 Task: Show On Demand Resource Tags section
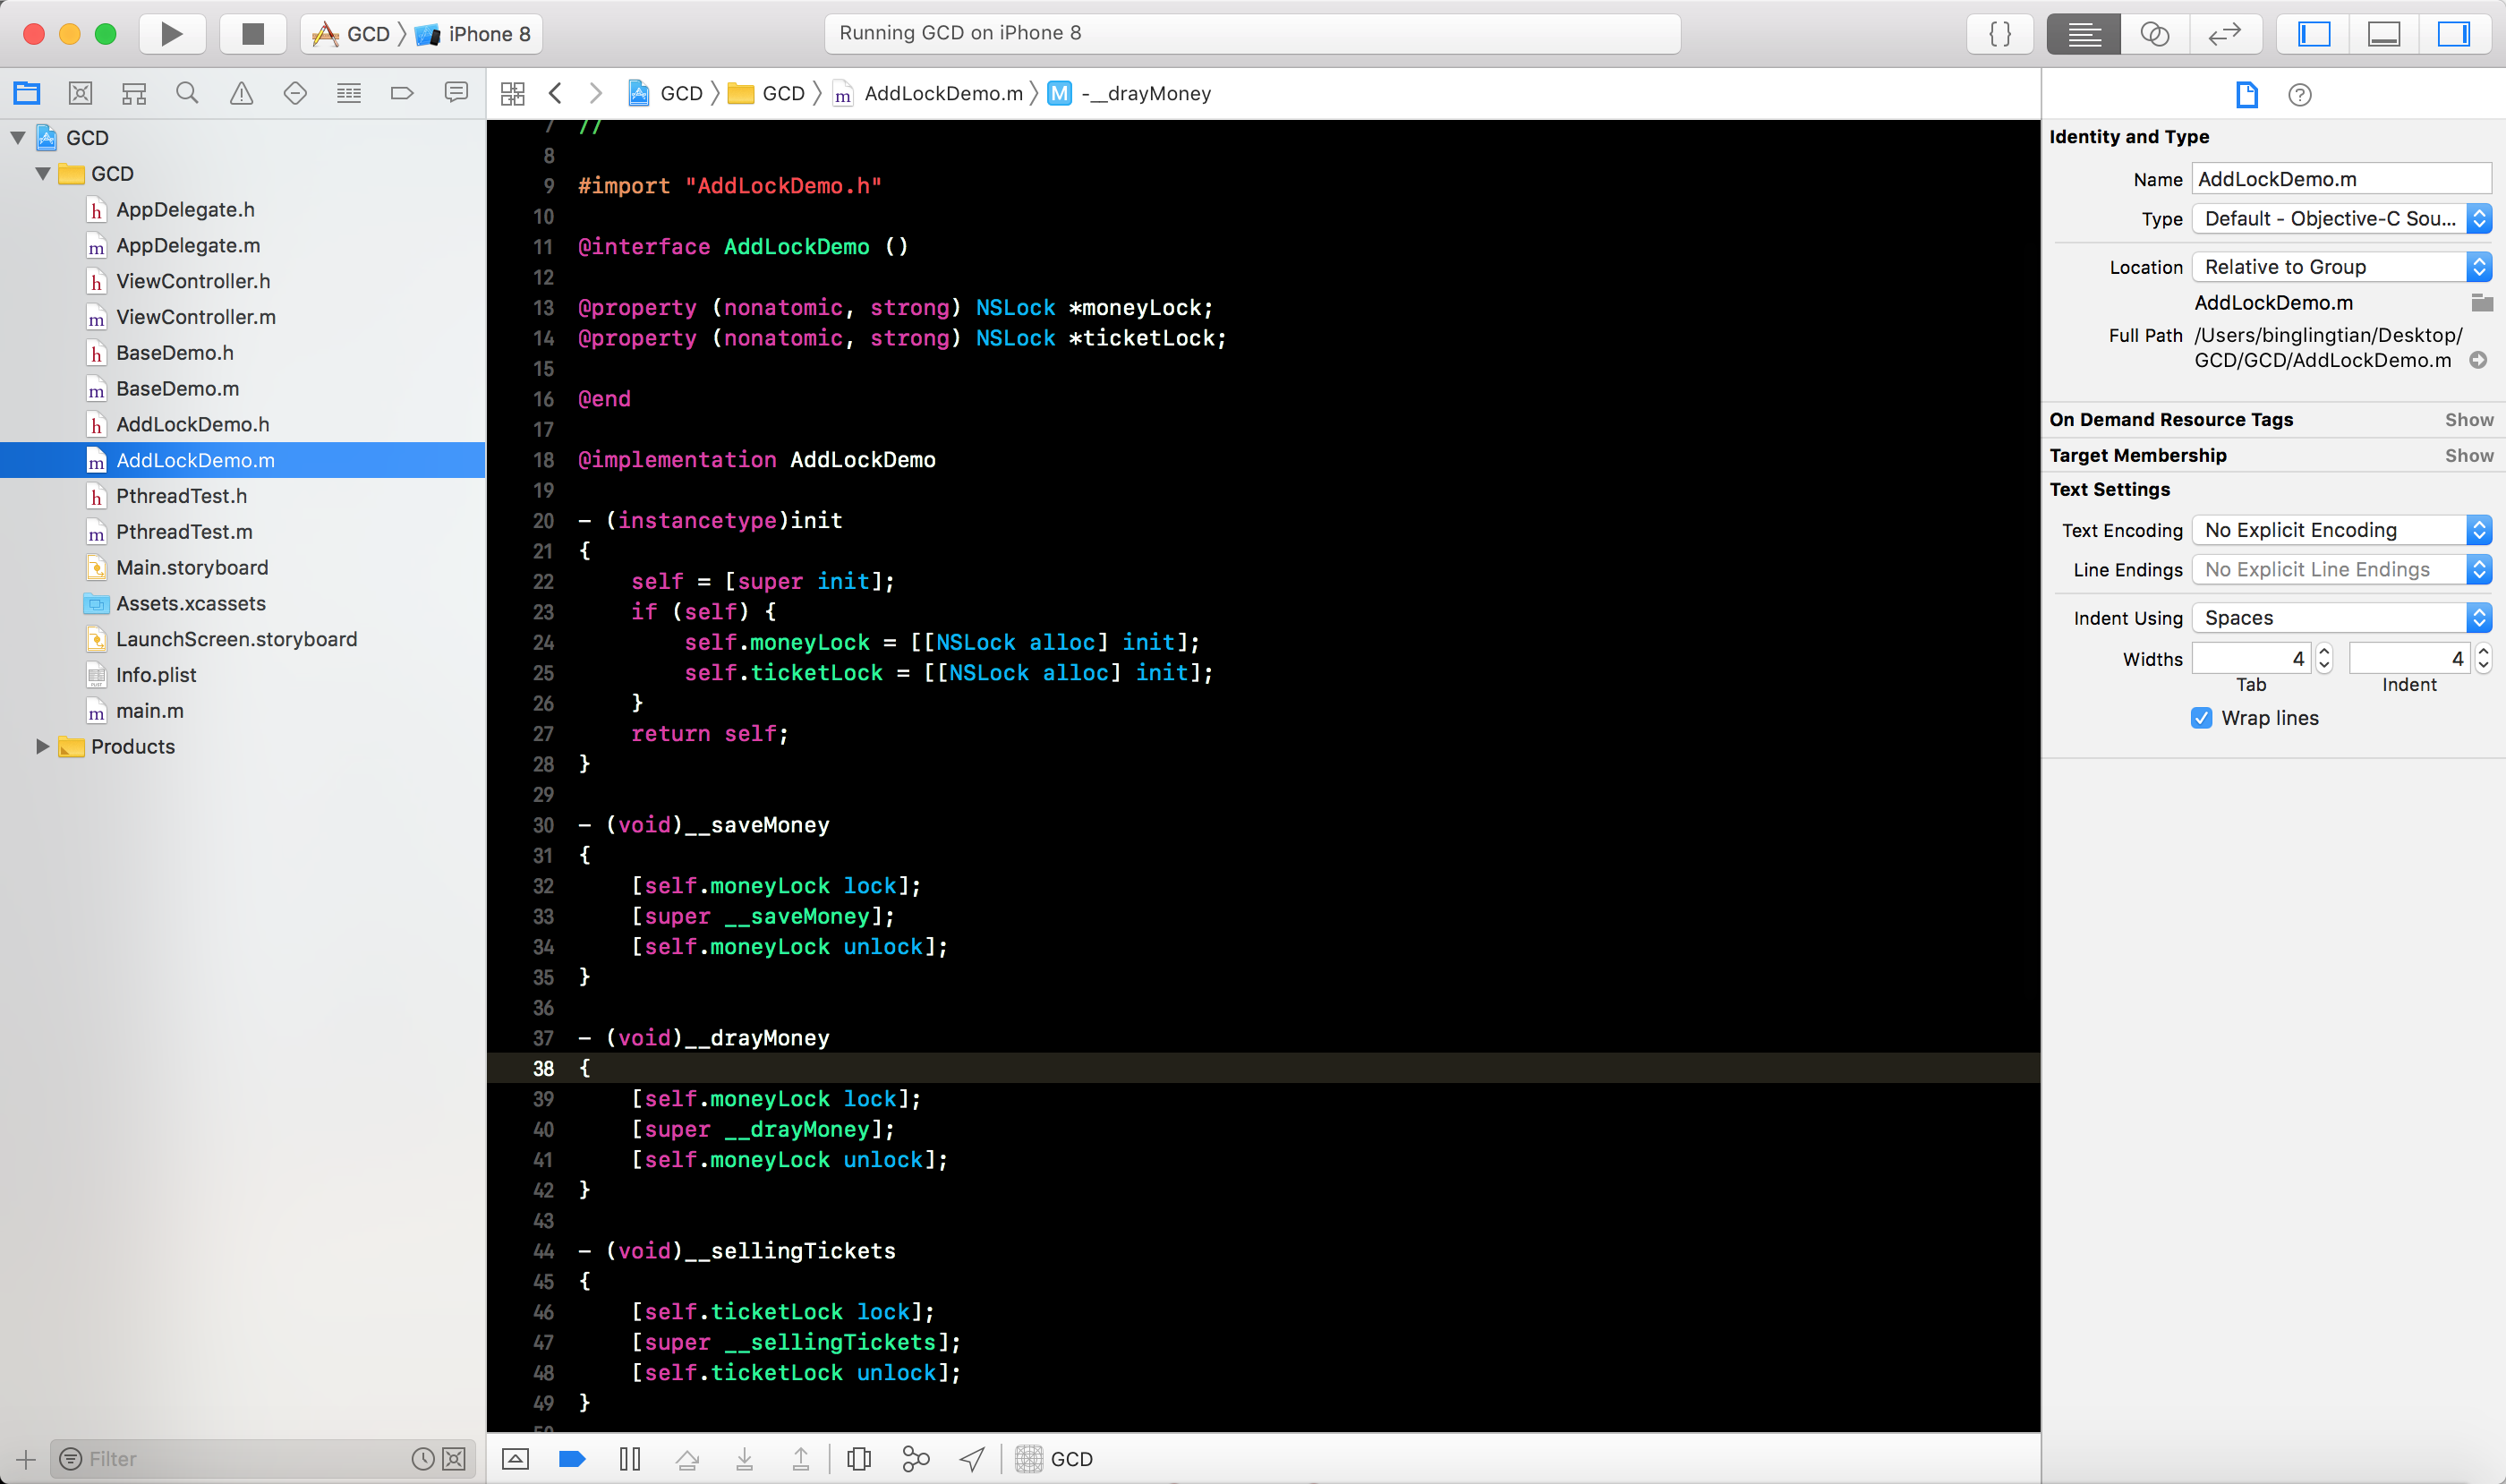[x=2469, y=420]
